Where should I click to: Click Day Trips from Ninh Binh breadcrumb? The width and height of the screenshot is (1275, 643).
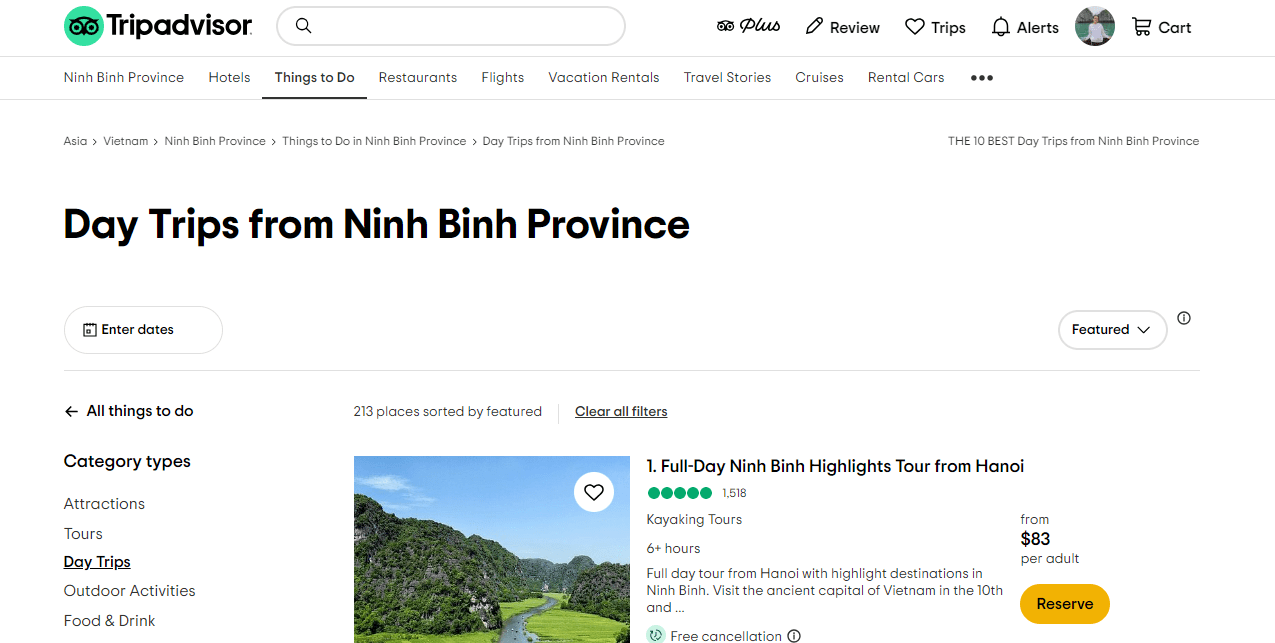(x=573, y=141)
